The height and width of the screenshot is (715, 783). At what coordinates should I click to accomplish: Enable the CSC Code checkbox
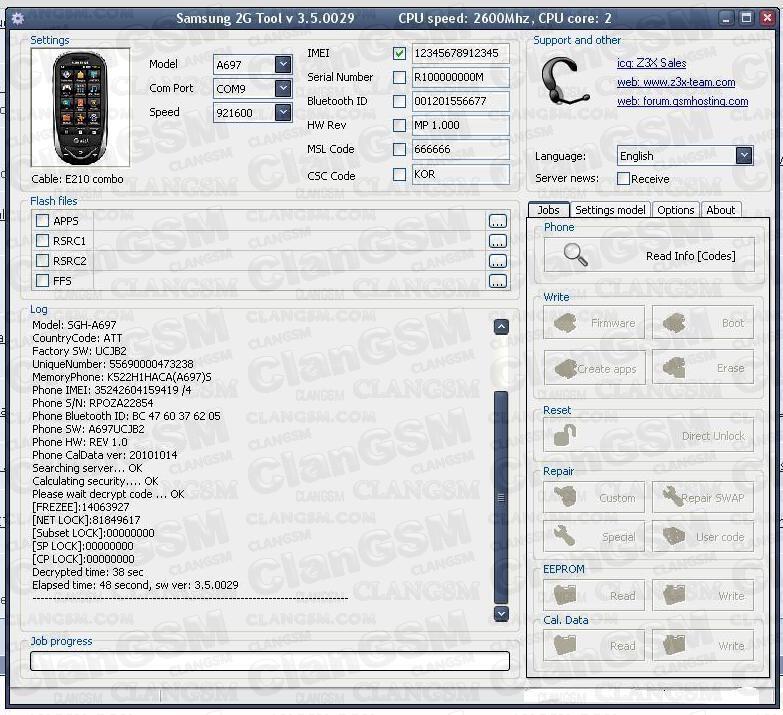[399, 174]
